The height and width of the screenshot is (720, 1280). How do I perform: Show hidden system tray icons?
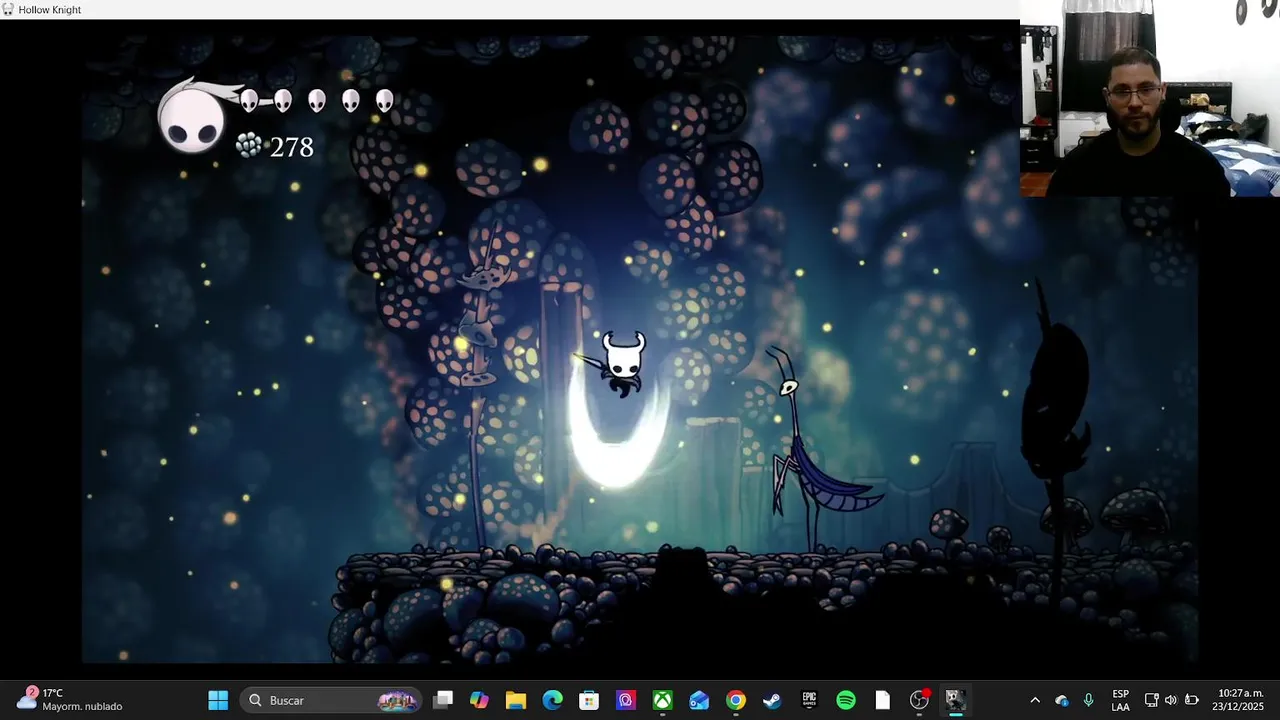point(1035,700)
